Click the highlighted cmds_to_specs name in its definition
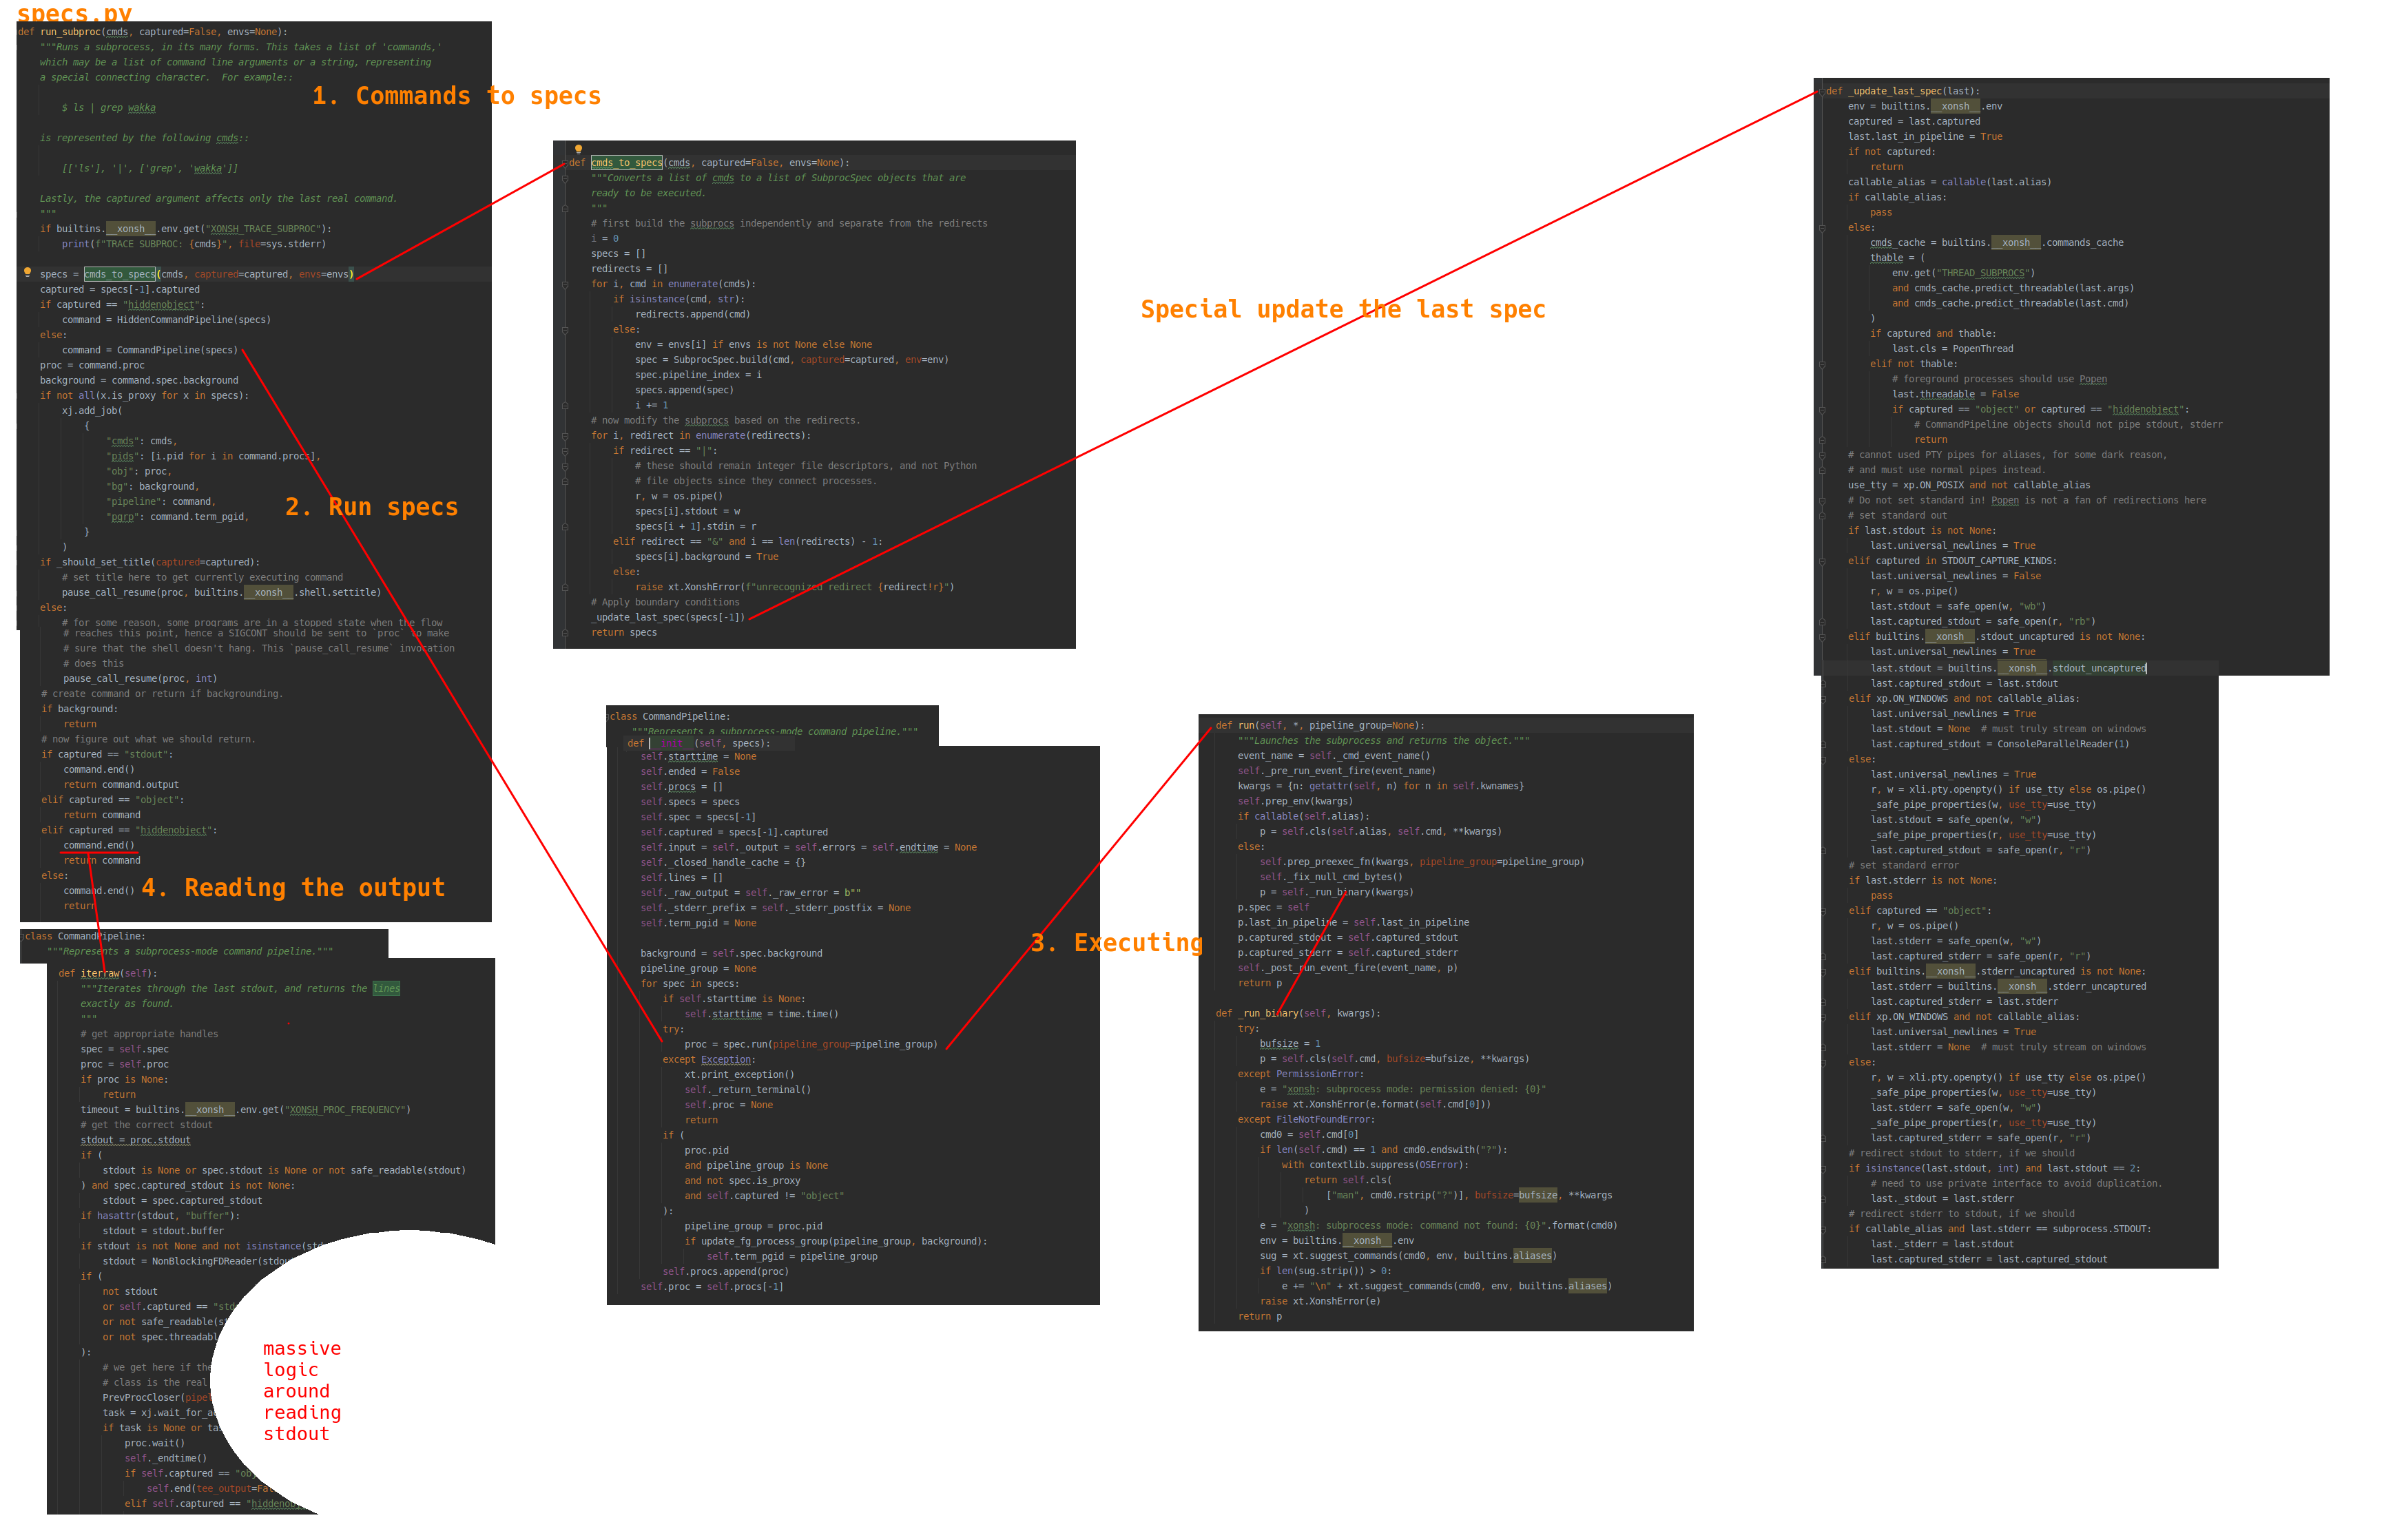Viewport: 2404px width, 1540px height. 626,163
